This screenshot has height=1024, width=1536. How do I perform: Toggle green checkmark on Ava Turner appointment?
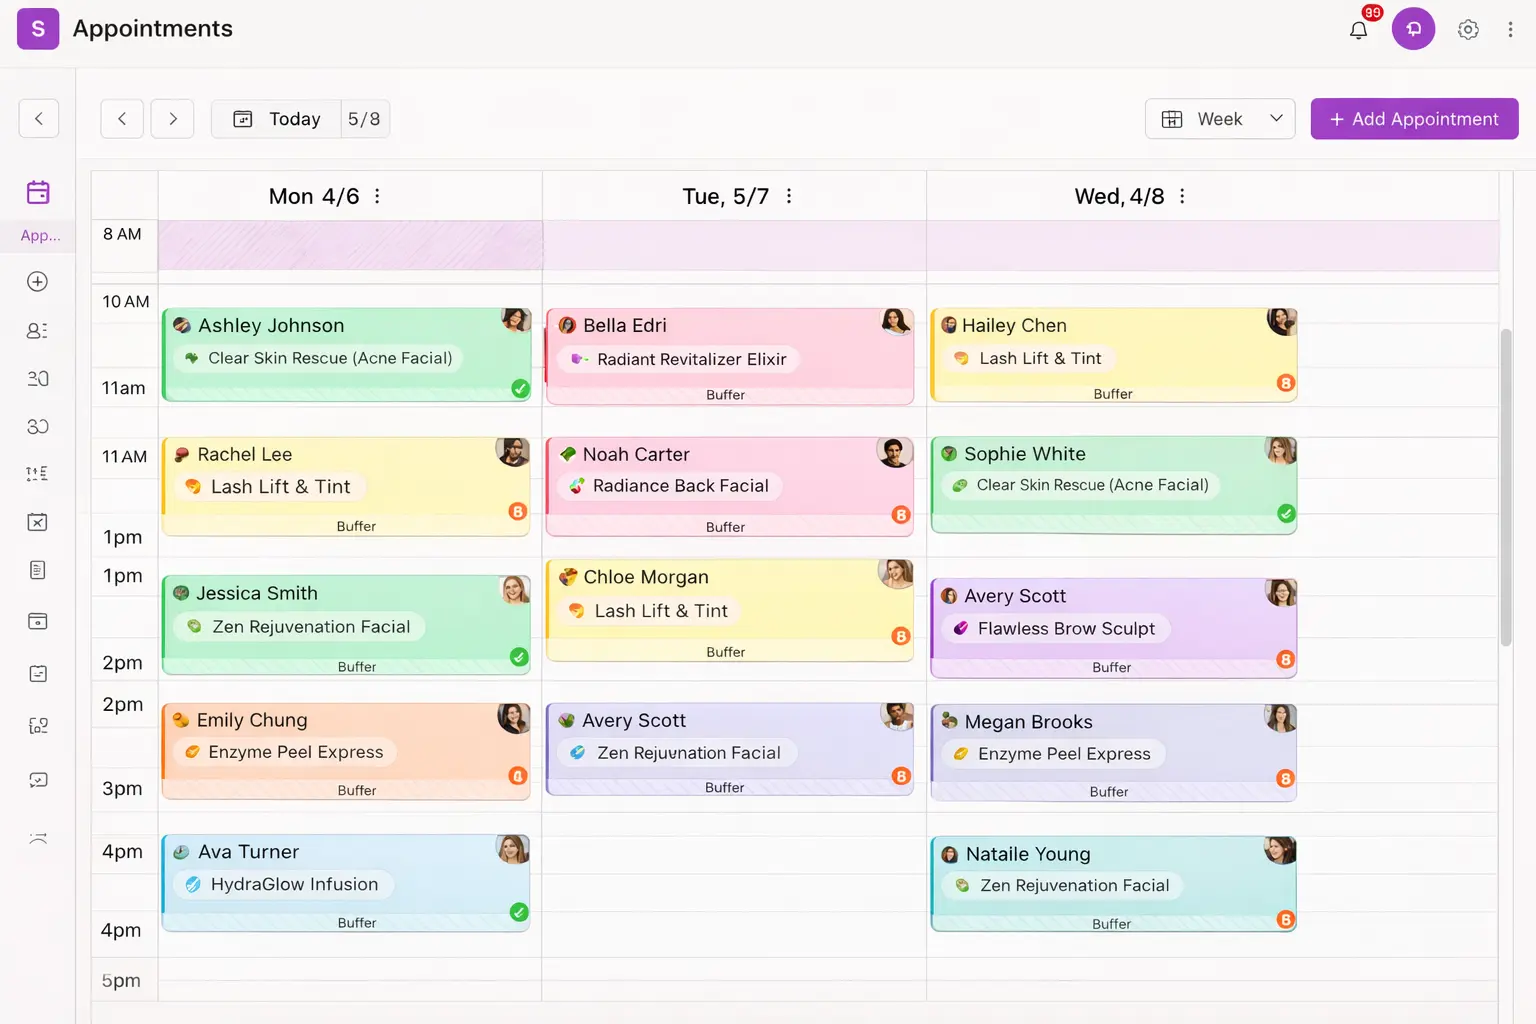pos(519,912)
